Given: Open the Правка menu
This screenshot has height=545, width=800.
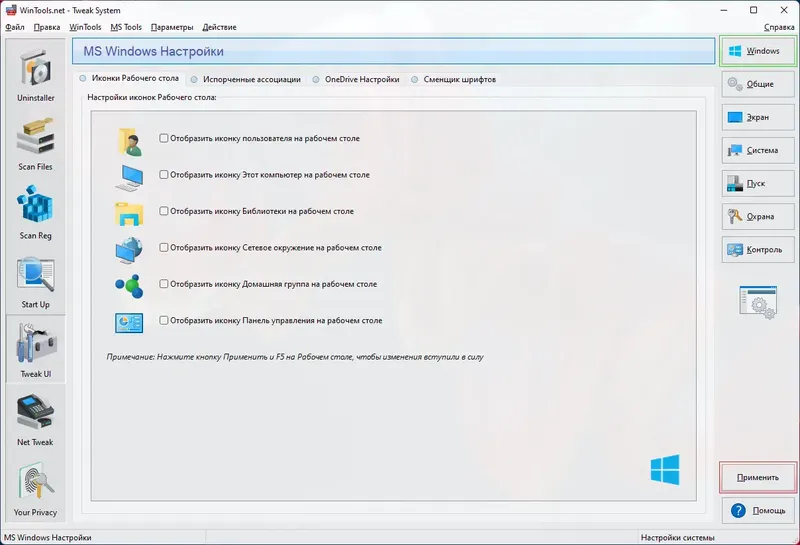Looking at the screenshot, I should (47, 27).
